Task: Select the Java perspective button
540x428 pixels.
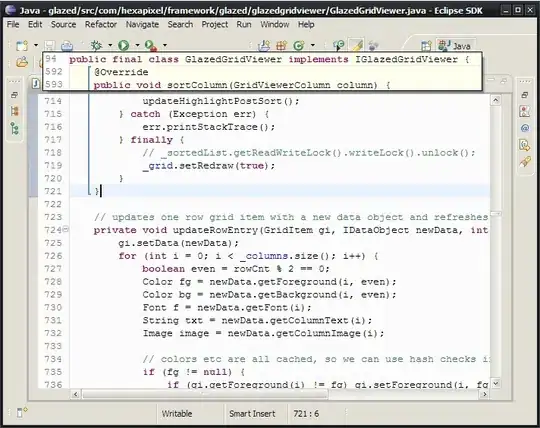Action: [x=455, y=45]
